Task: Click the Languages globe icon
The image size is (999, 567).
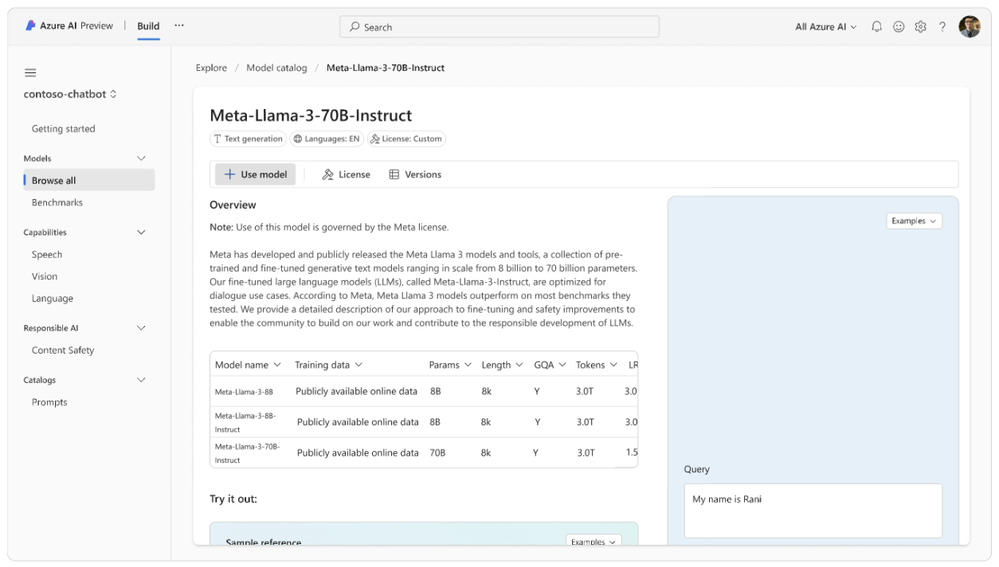Action: (x=298, y=139)
